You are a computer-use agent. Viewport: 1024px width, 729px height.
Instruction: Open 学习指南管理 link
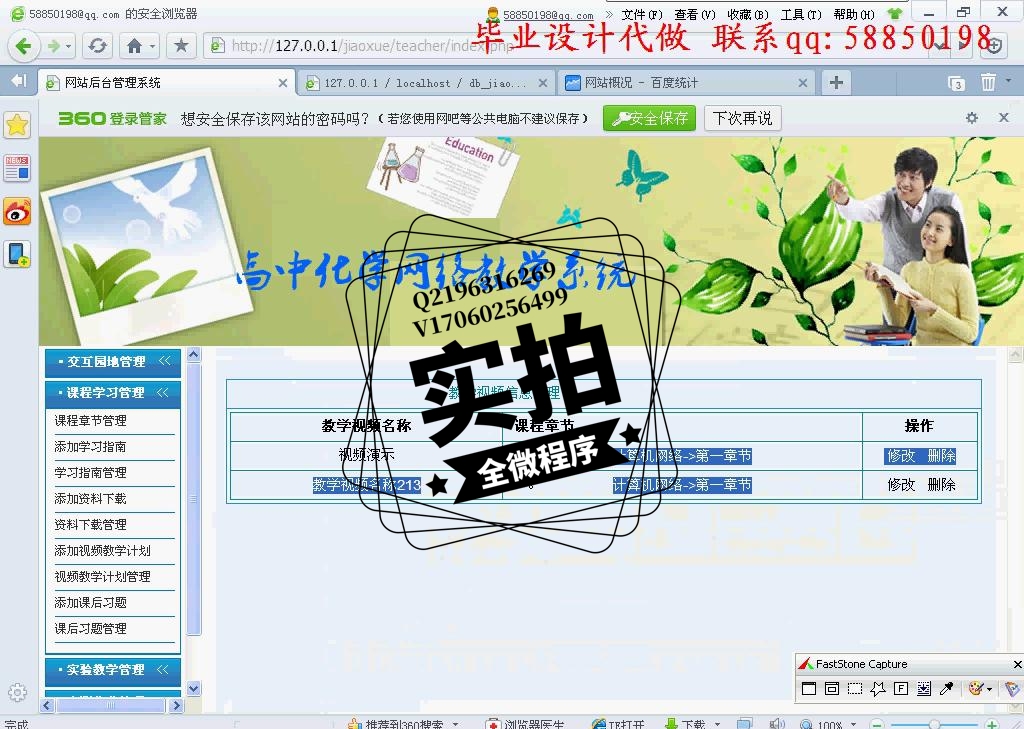pyautogui.click(x=90, y=473)
